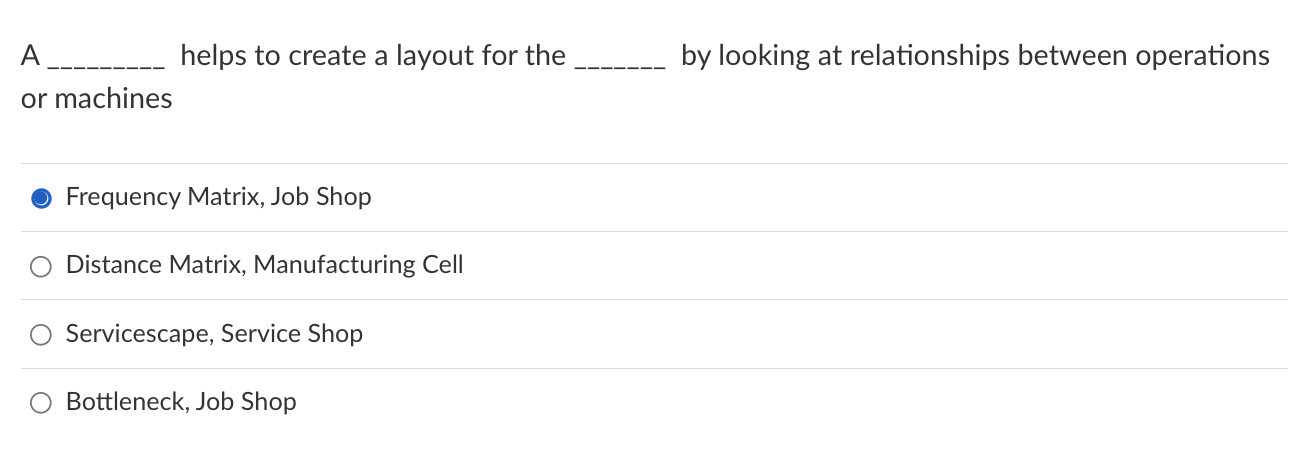Select the Frequency Matrix, Job Shop radio button

(41, 198)
